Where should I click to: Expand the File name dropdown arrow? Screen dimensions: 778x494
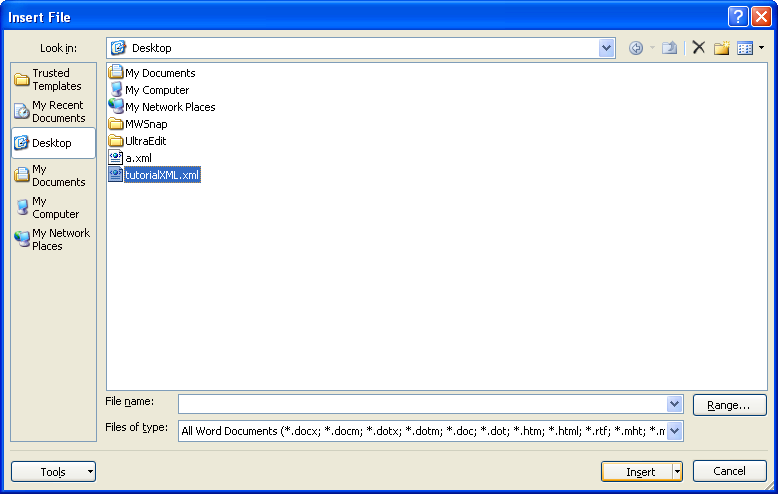point(674,404)
